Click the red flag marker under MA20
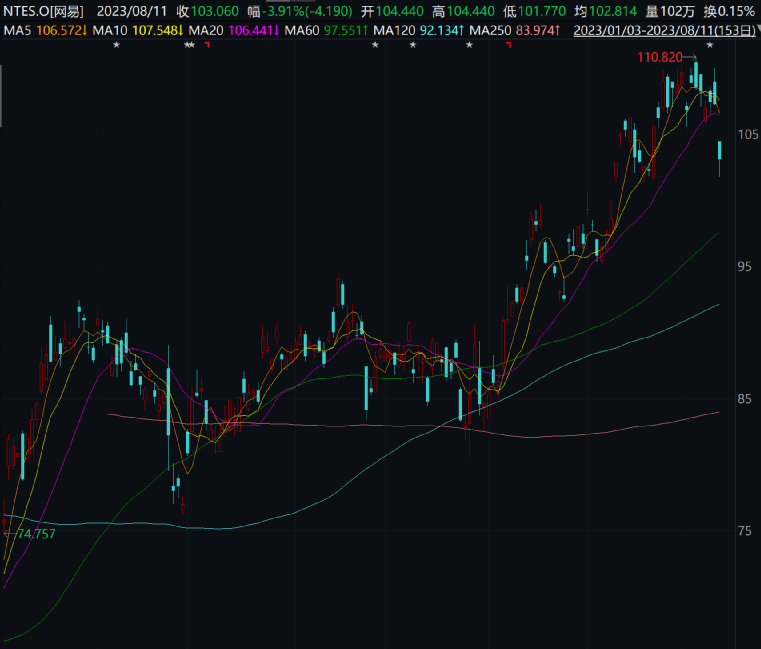761x649 pixels. 207,46
